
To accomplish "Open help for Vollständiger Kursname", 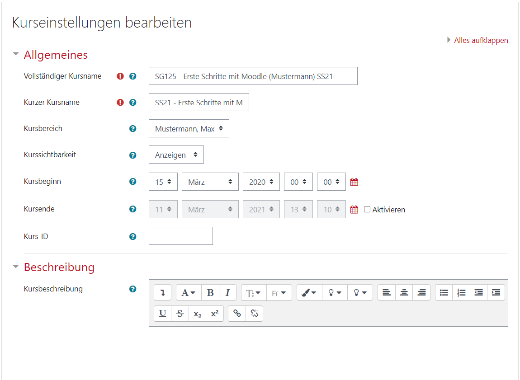I will [133, 76].
